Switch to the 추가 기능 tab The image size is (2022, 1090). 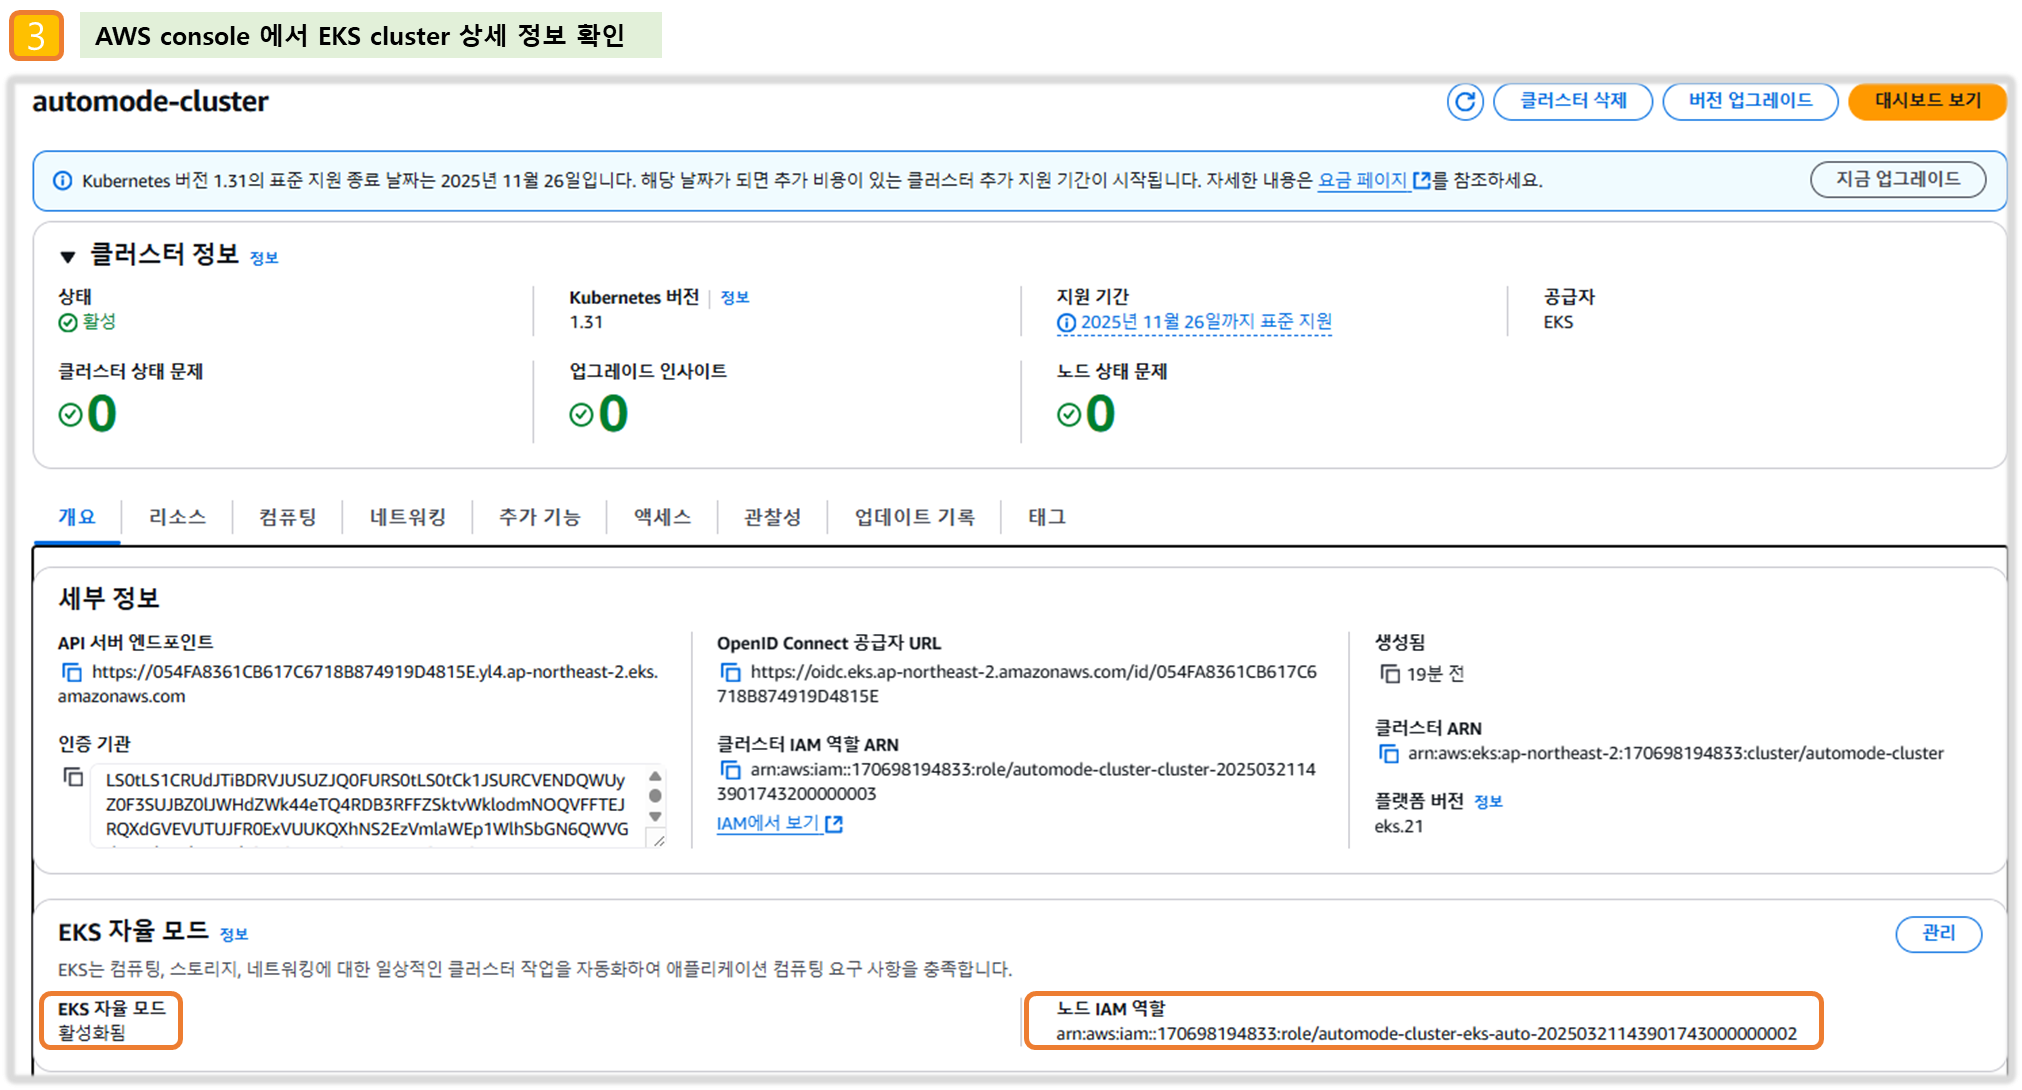pos(540,517)
